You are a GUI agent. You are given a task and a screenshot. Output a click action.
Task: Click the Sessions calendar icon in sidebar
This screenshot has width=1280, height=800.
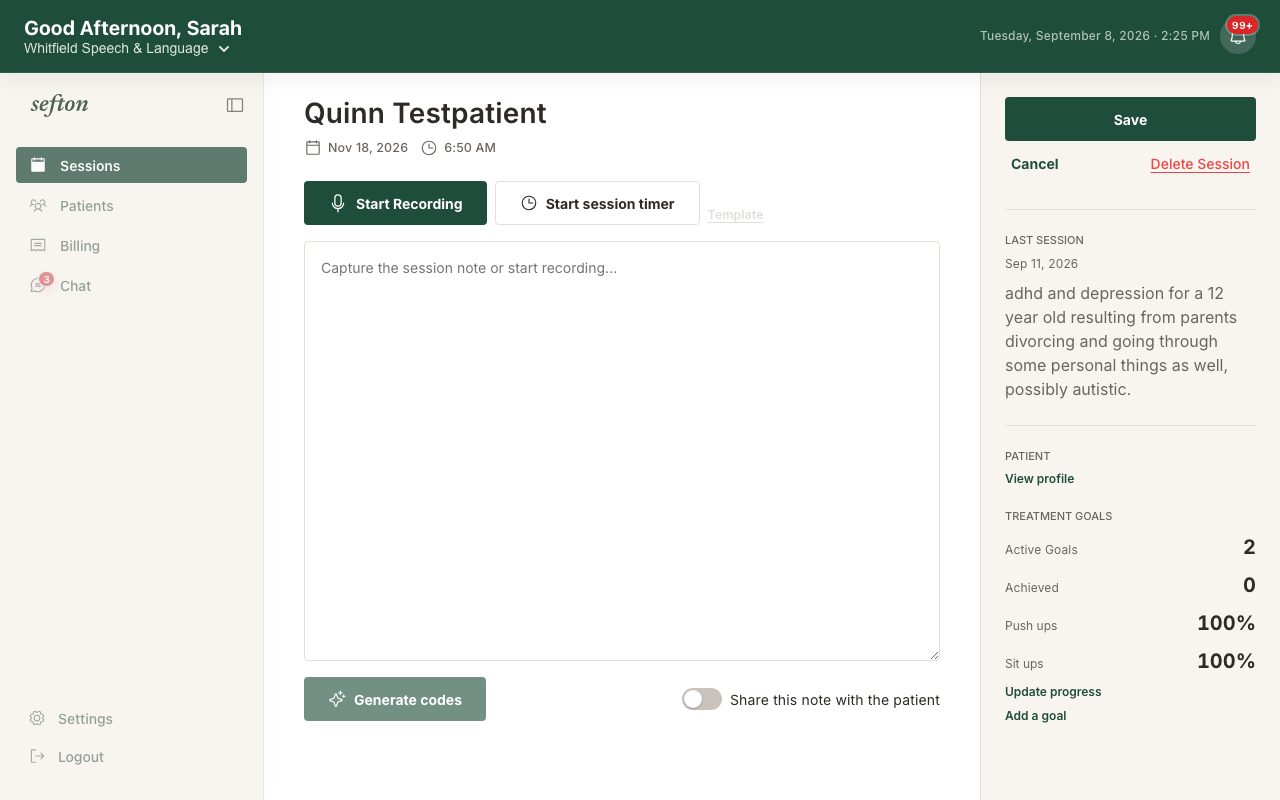coord(38,165)
